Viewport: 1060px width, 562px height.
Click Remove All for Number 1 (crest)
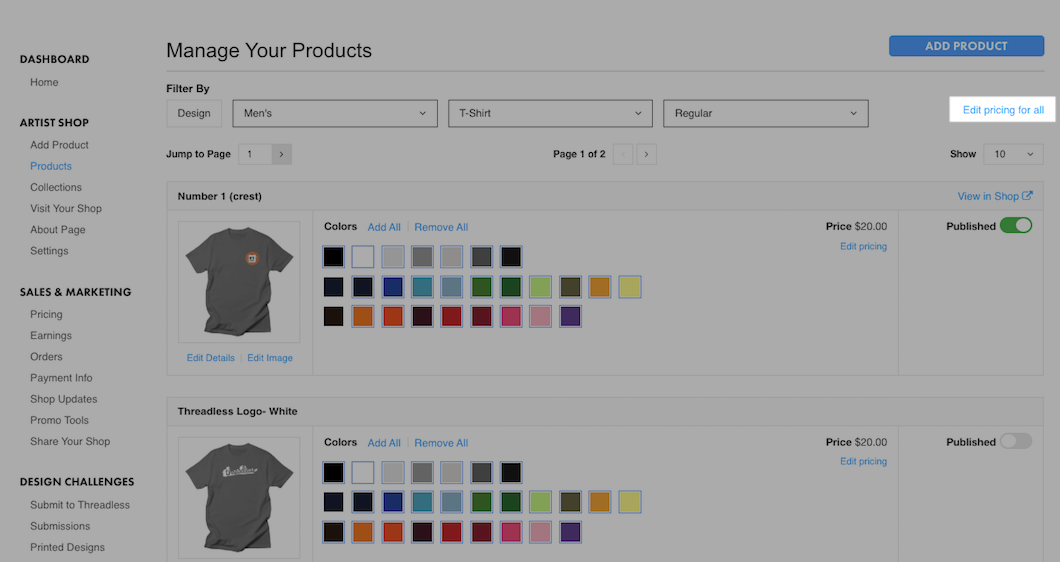(441, 227)
